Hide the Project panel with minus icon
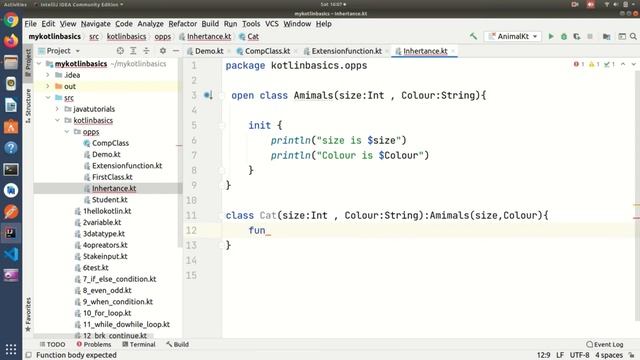Image resolution: width=640 pixels, height=360 pixels. [176, 51]
